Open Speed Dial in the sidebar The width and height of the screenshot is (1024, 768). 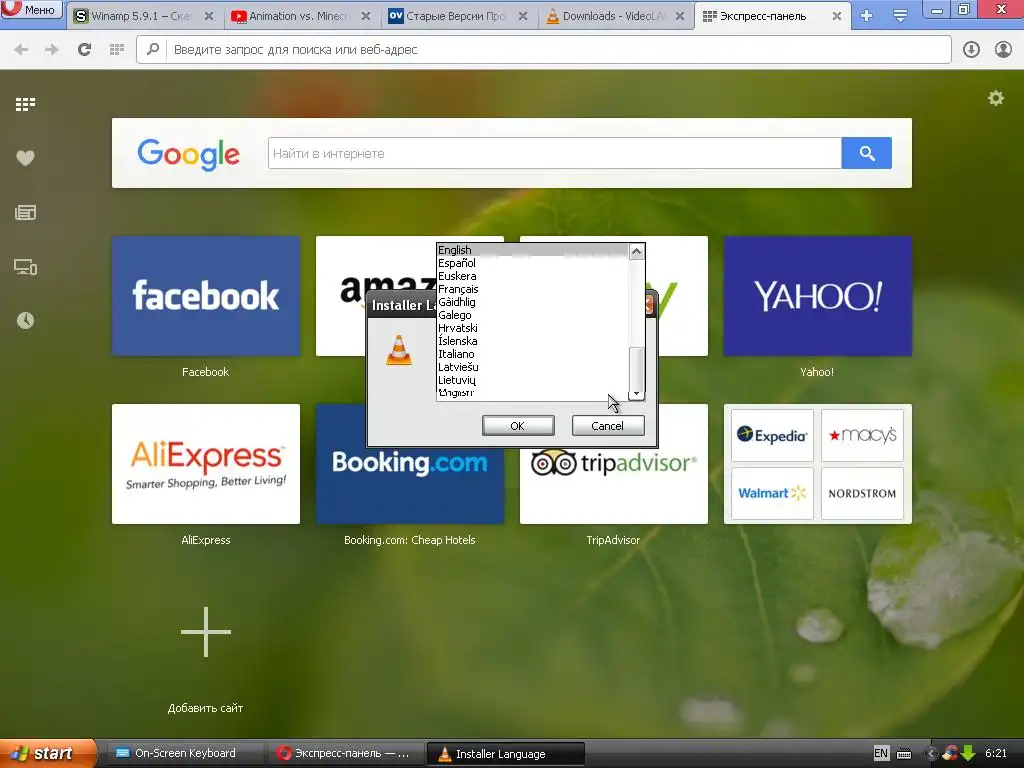coord(25,104)
